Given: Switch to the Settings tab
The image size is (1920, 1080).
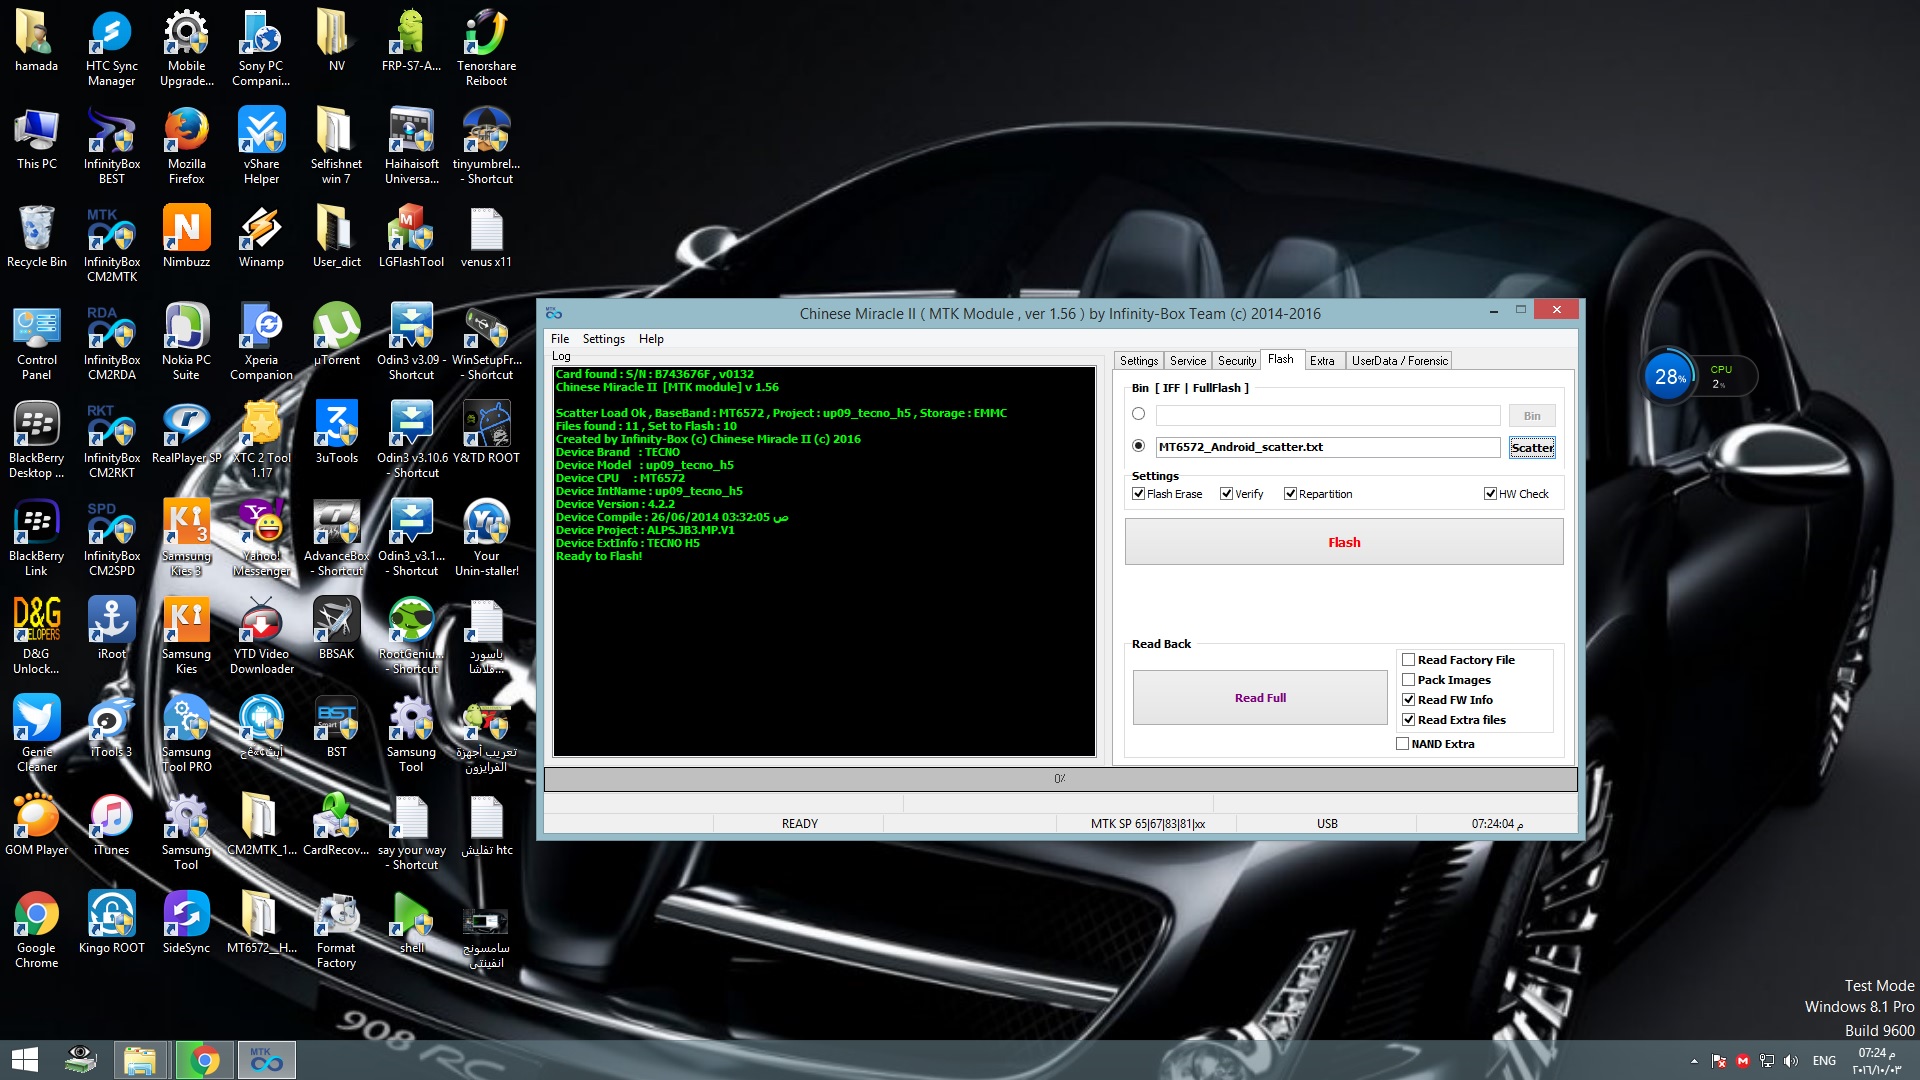Looking at the screenshot, I should coord(1139,361).
